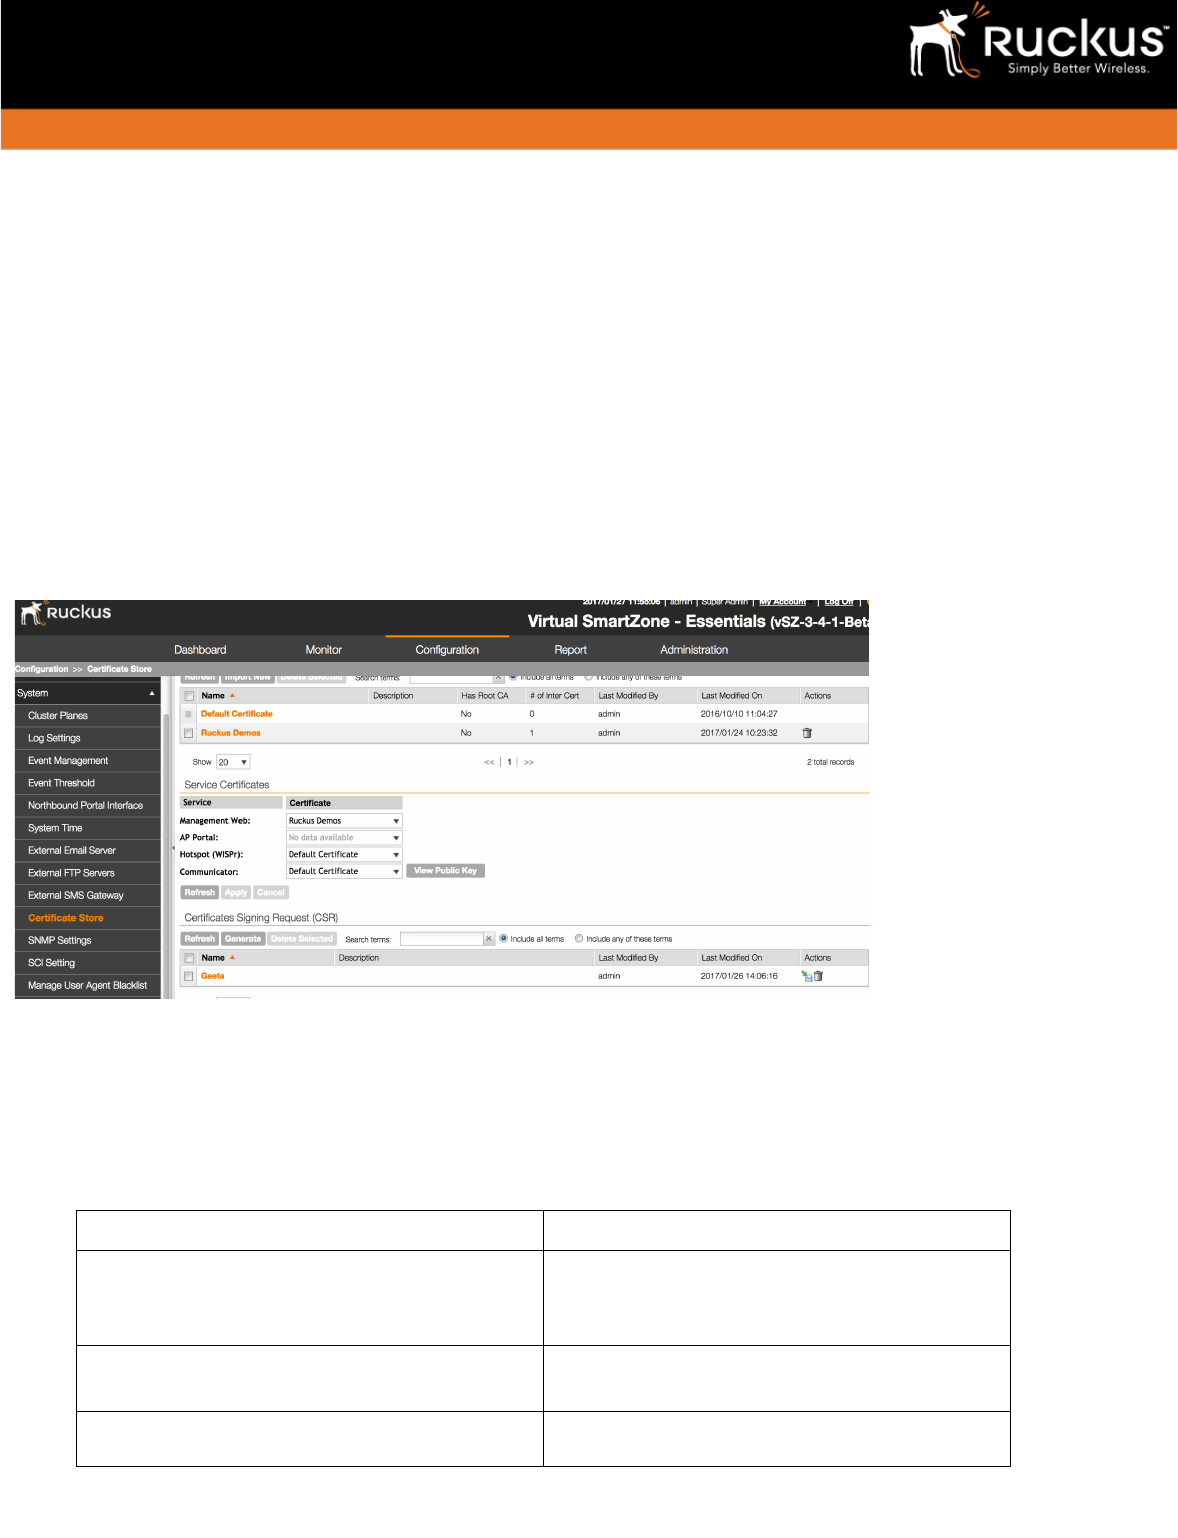The height and width of the screenshot is (1538, 1178).
Task: Open the Geeta CSR link
Action: click(213, 976)
